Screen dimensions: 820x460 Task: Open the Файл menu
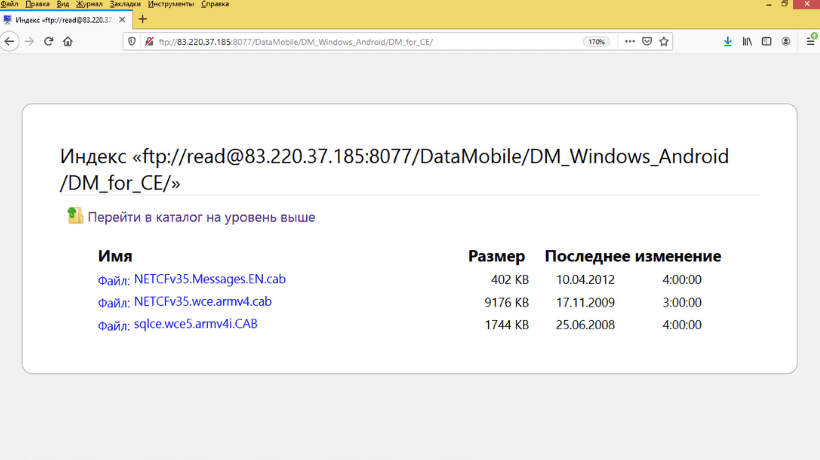pos(9,4)
